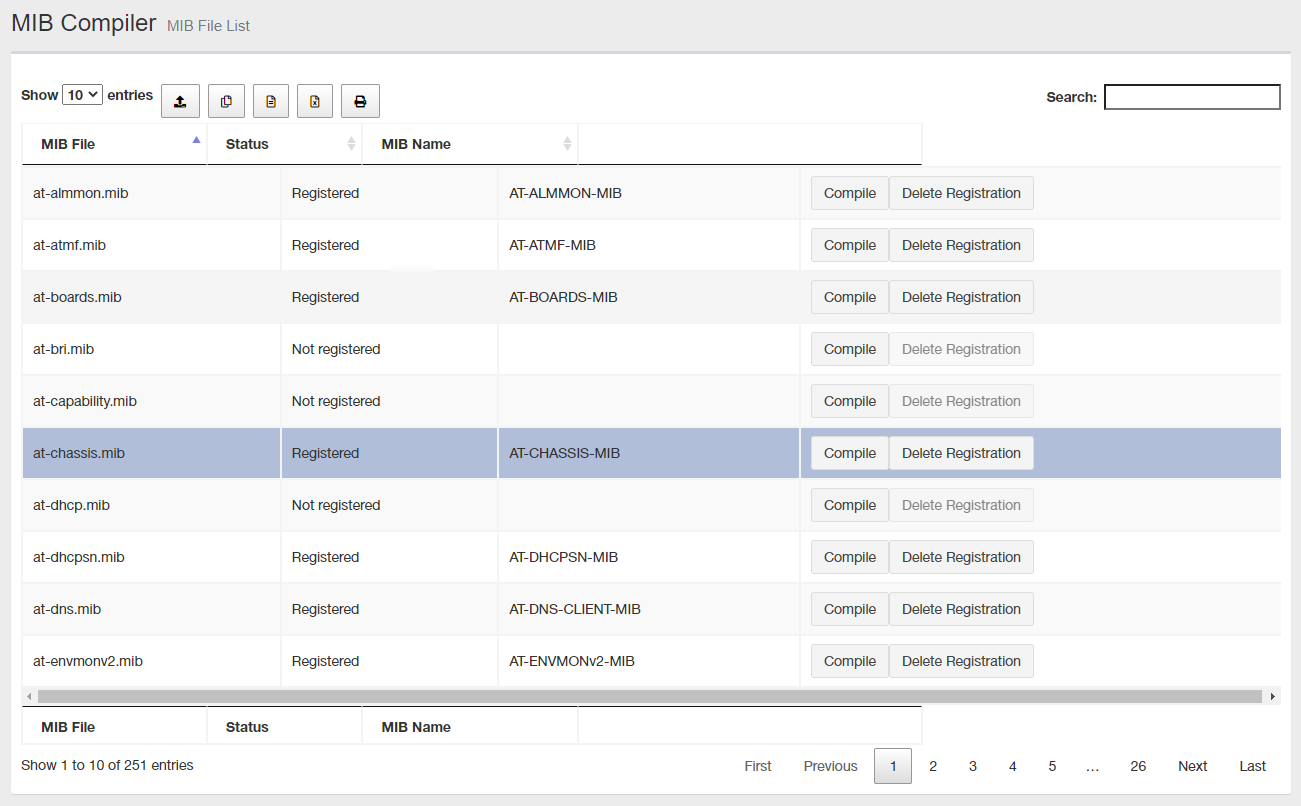Jump to page 26 in pagination
This screenshot has width=1301, height=806.
pos(1138,766)
